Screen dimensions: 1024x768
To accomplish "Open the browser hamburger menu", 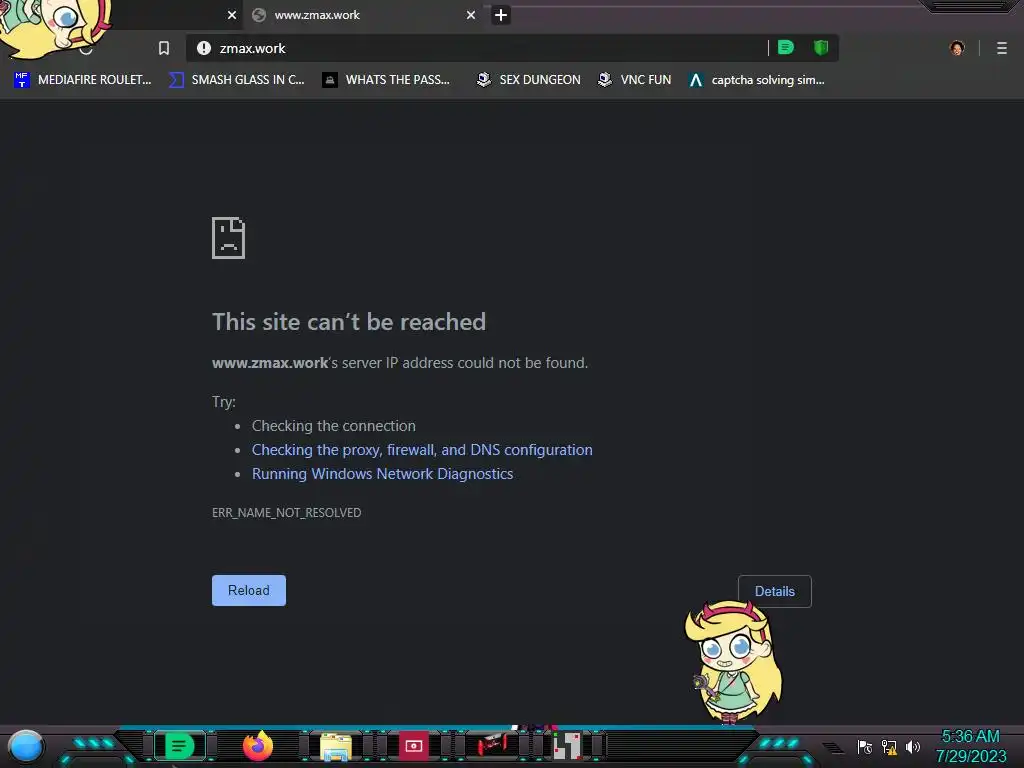I will pos(1002,48).
